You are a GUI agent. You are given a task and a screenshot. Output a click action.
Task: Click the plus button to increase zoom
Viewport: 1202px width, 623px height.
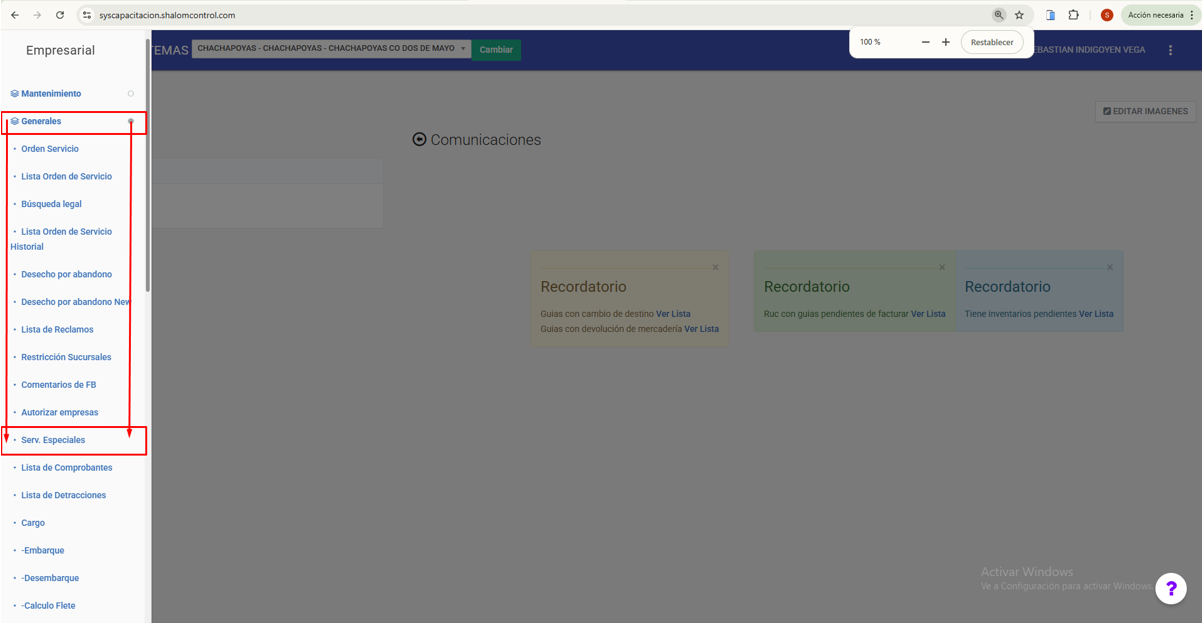945,42
